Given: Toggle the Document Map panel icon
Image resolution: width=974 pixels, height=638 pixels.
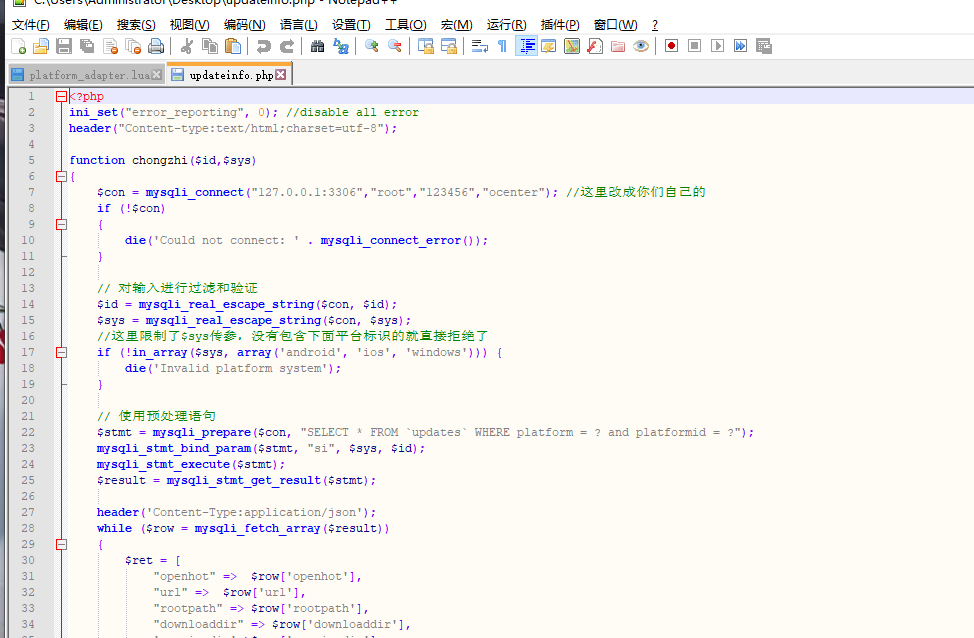Looking at the screenshot, I should (572, 46).
